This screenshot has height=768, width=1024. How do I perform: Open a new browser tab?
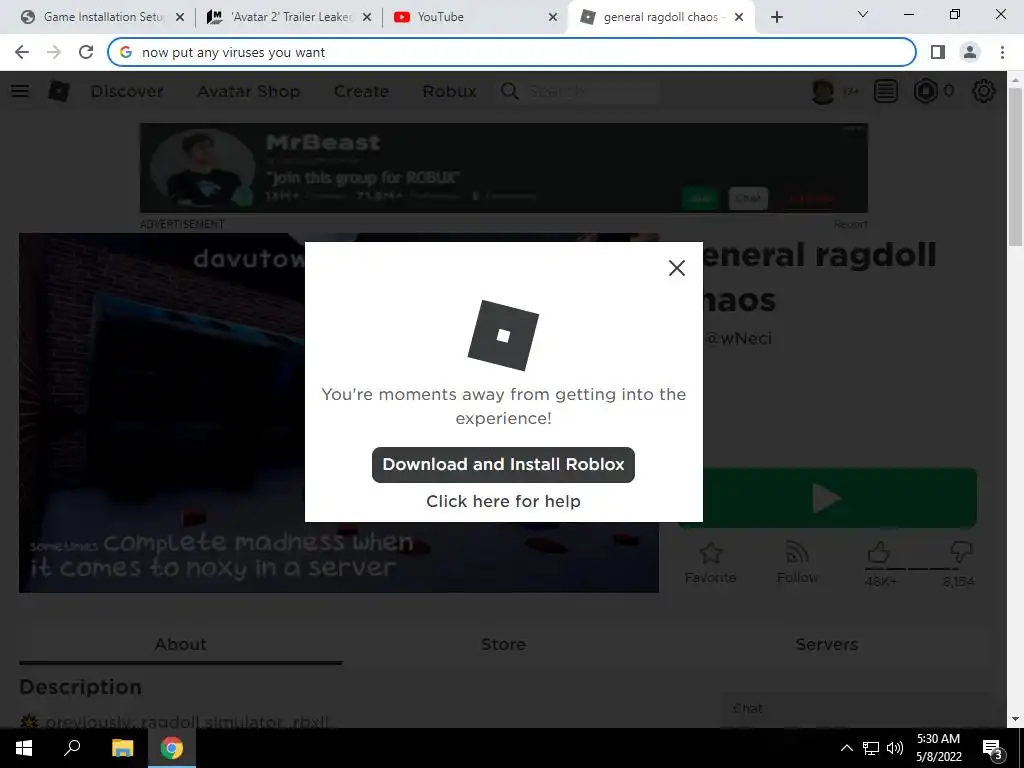click(x=776, y=17)
